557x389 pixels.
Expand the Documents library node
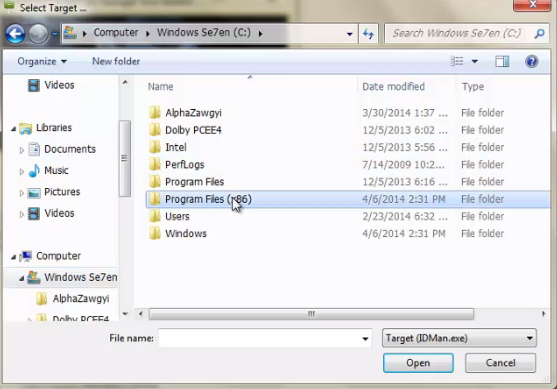(22, 150)
